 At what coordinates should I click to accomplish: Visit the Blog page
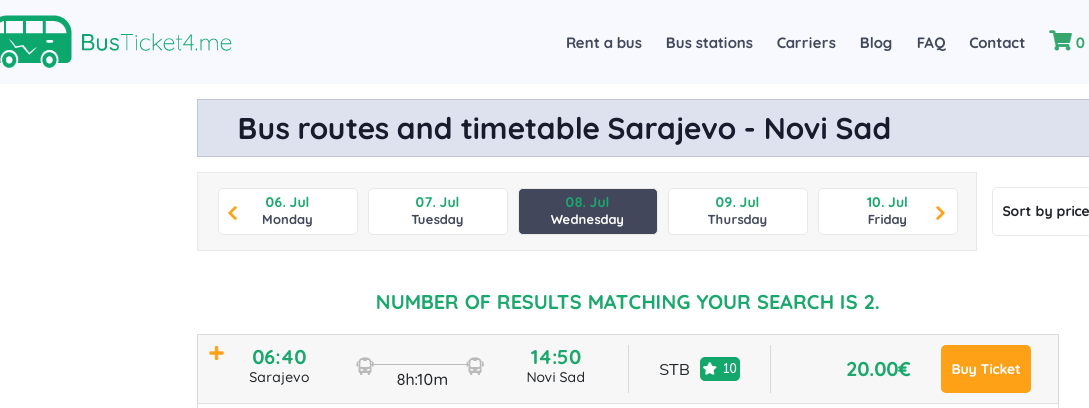pos(876,43)
